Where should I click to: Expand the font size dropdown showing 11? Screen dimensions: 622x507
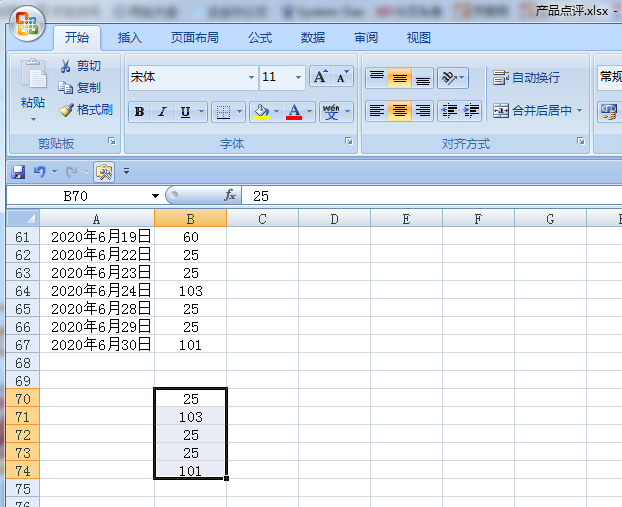coord(298,77)
